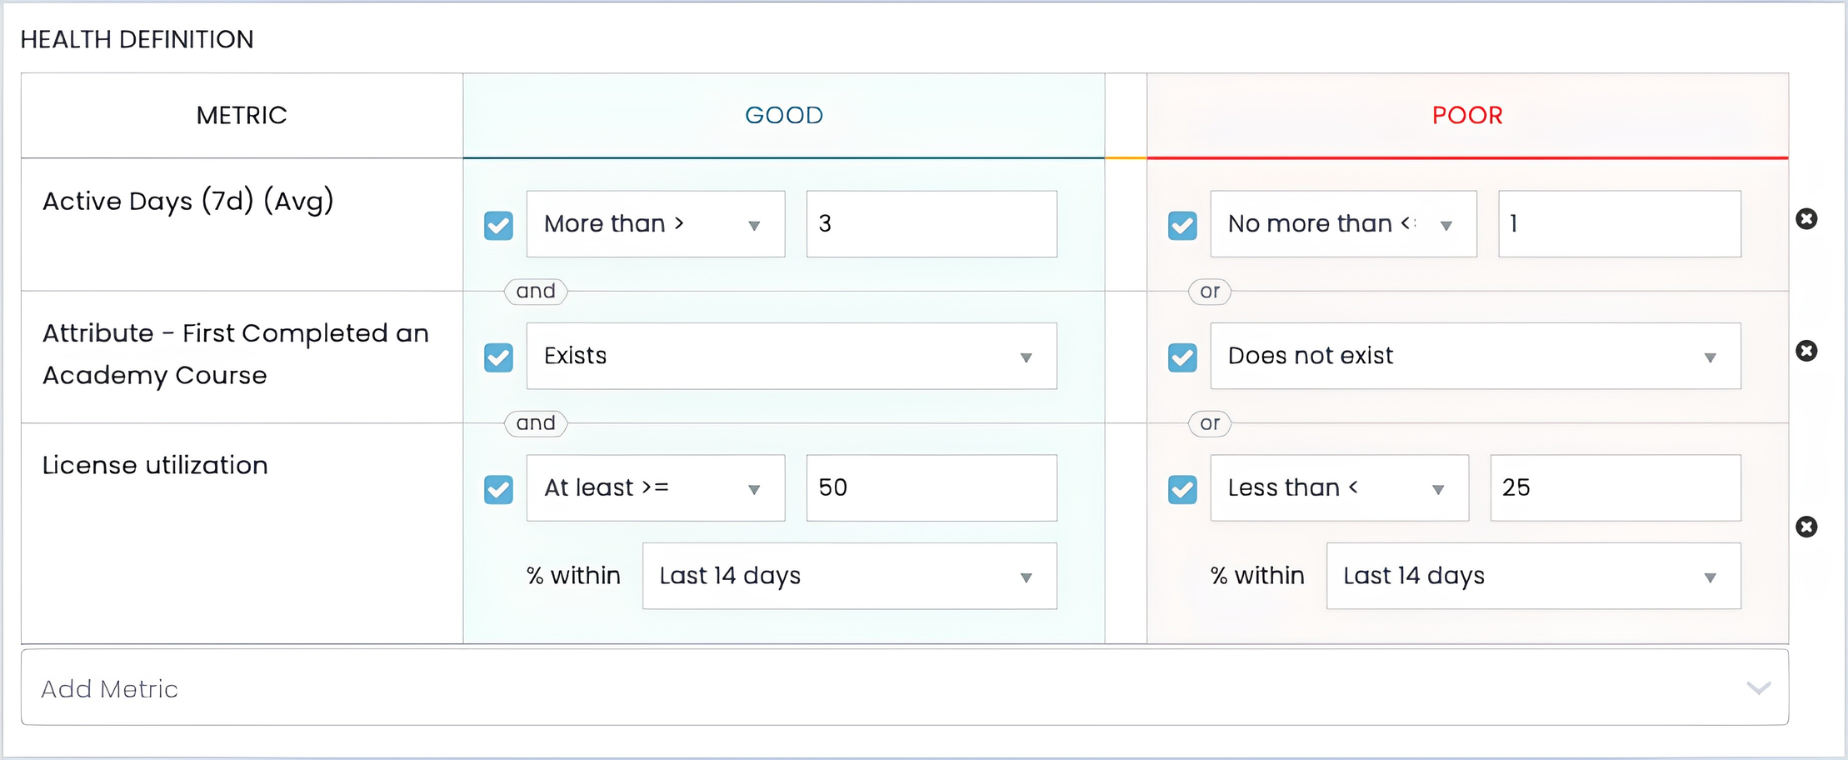Expand the Add Metric selector
This screenshot has height=760, width=1848.
[905, 688]
